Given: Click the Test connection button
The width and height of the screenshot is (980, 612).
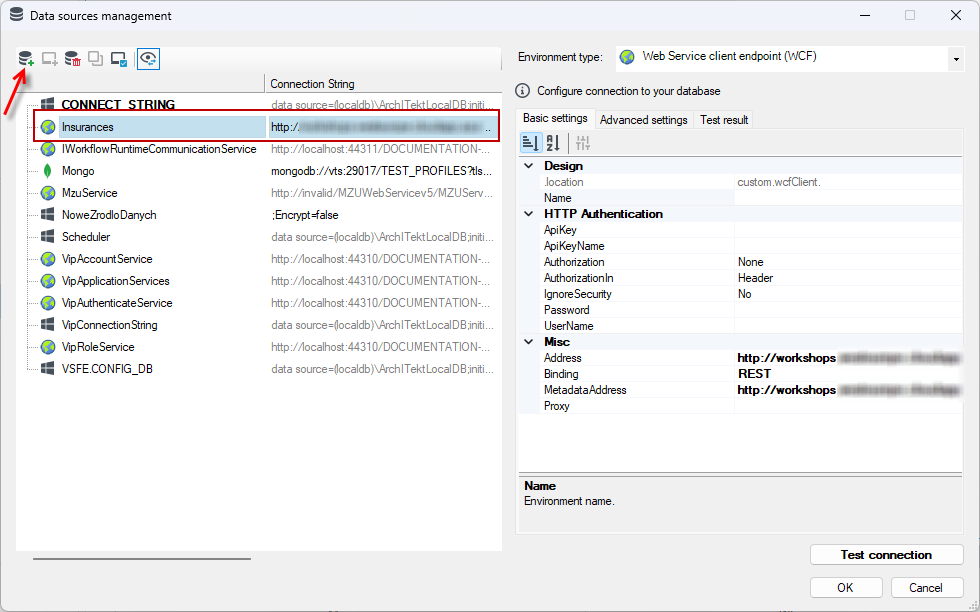Looking at the screenshot, I should [x=886, y=554].
